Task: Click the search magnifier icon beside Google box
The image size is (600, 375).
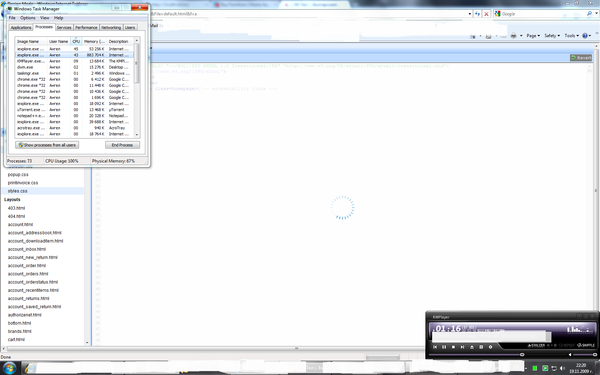Action: click(589, 13)
